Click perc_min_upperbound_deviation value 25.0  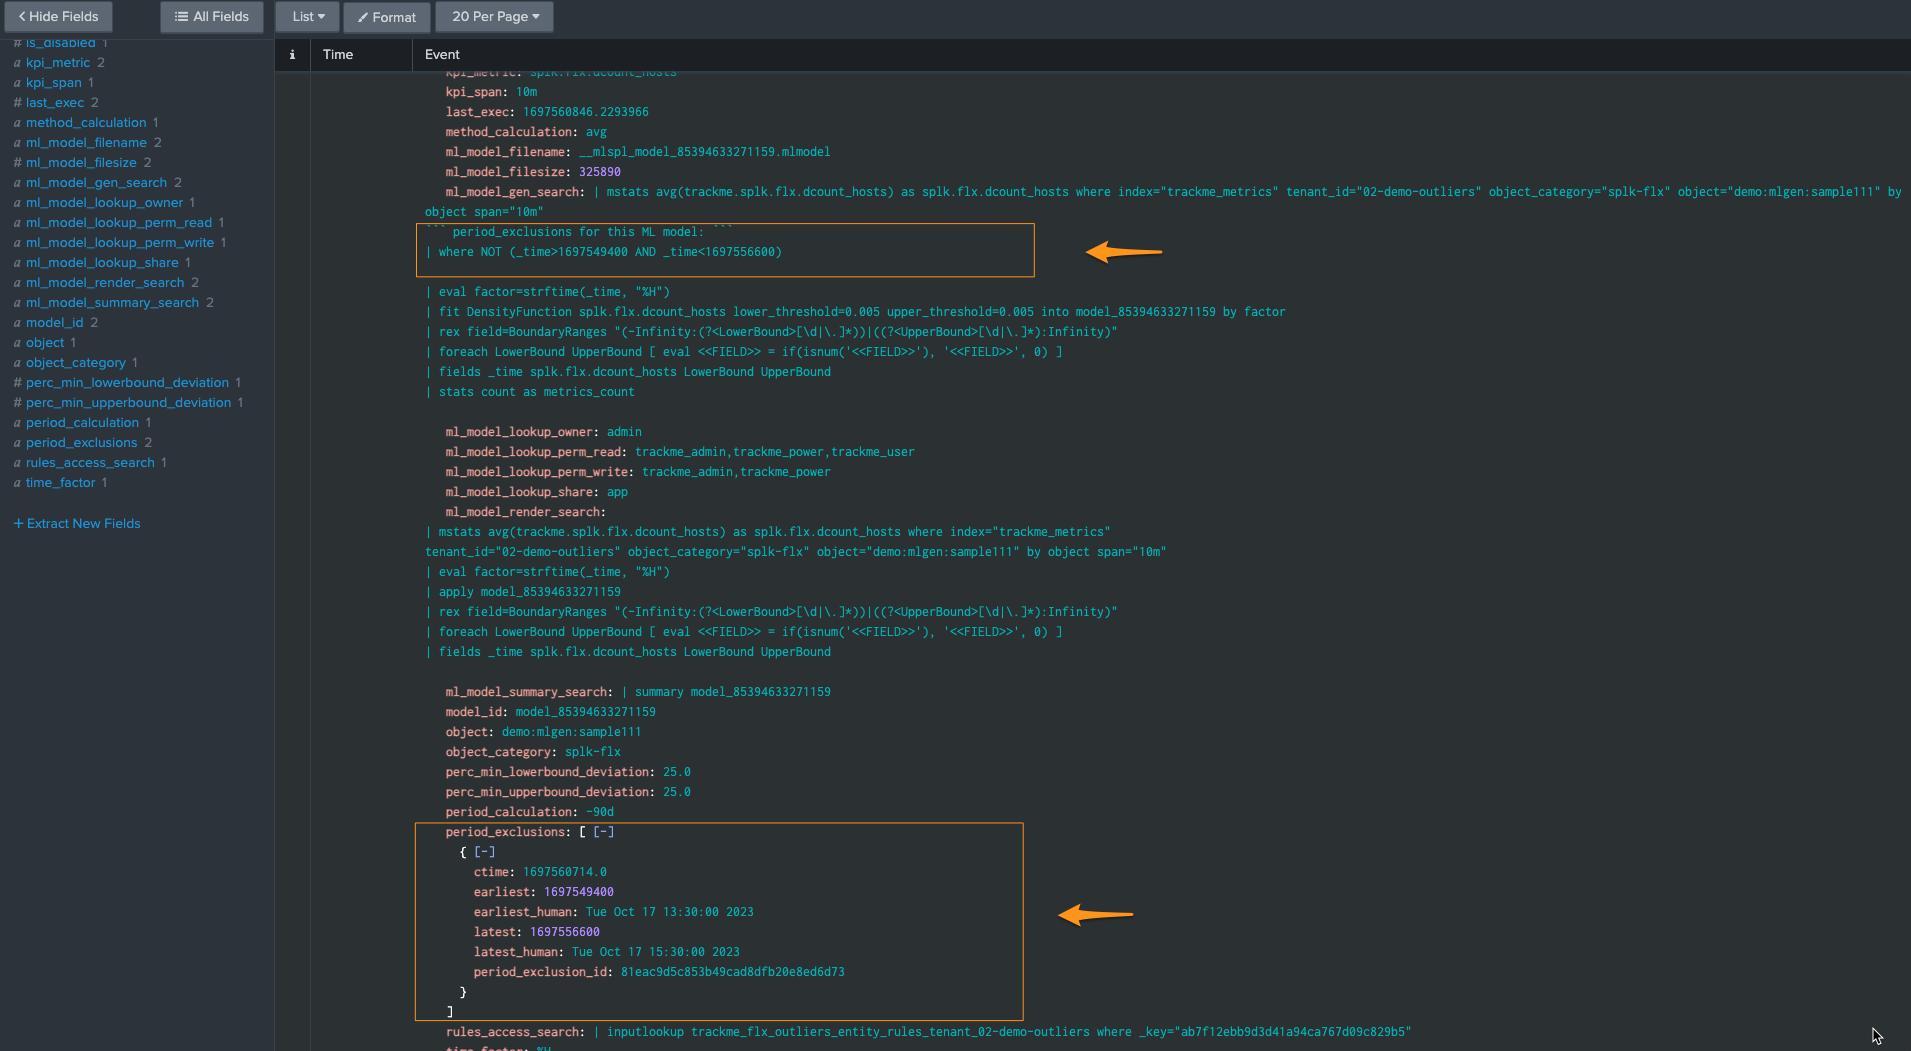pos(676,792)
